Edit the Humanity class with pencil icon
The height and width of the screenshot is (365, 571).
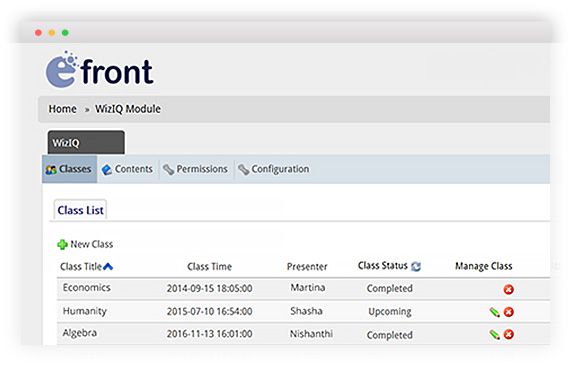(x=495, y=312)
